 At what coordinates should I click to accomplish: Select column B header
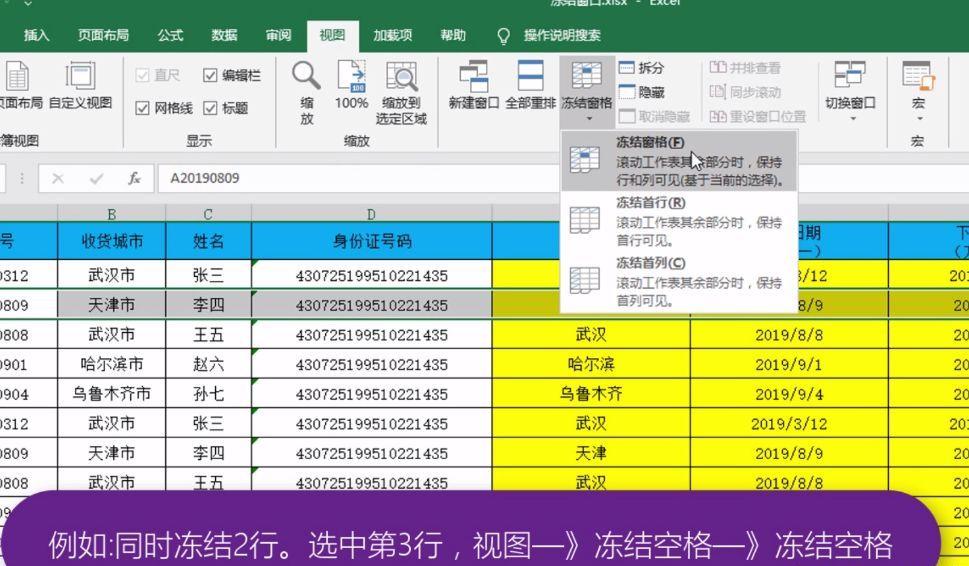(112, 214)
